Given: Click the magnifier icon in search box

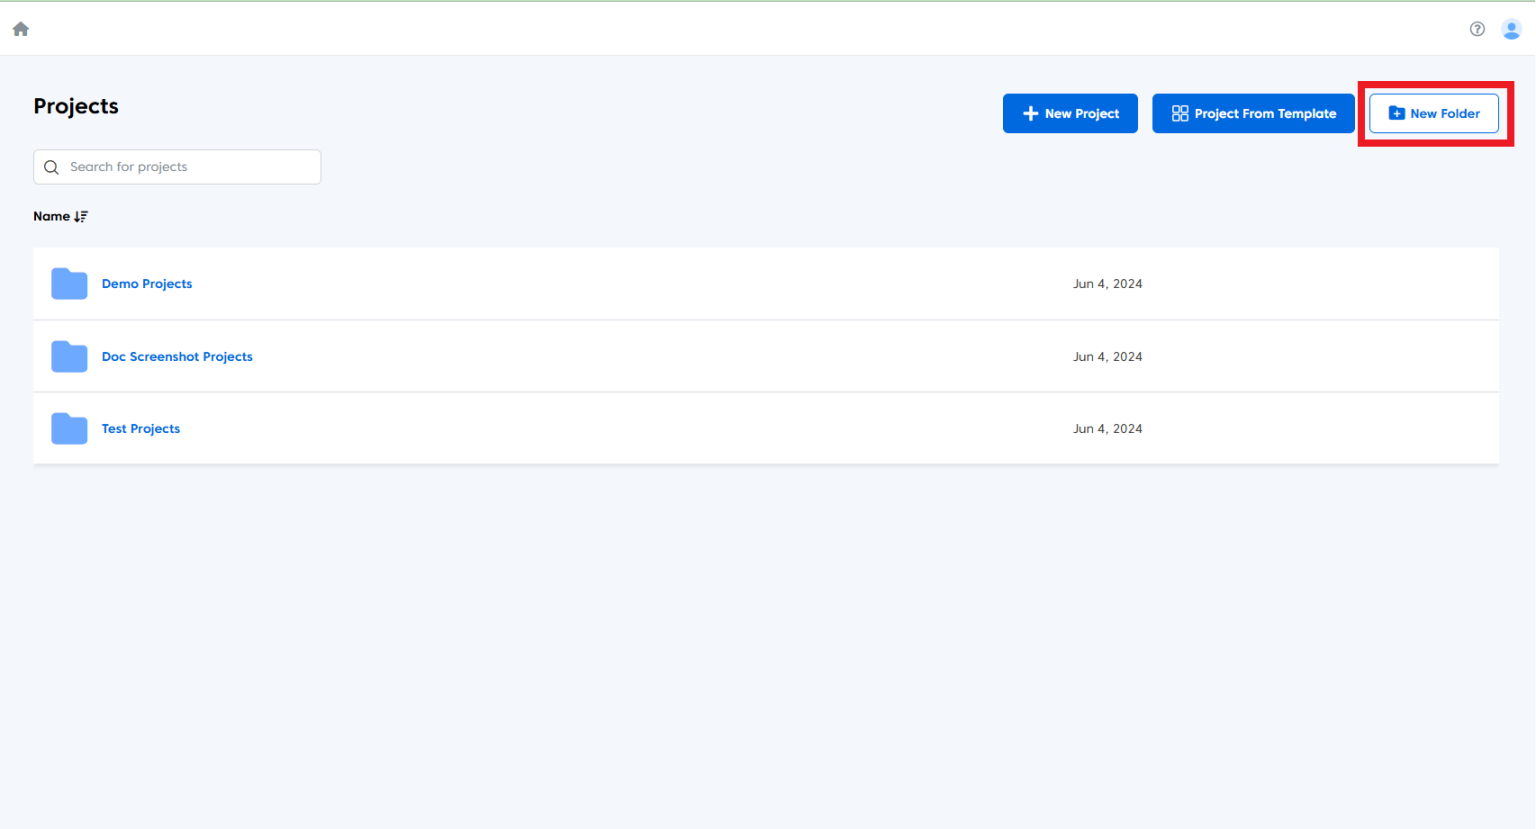Looking at the screenshot, I should tap(52, 167).
